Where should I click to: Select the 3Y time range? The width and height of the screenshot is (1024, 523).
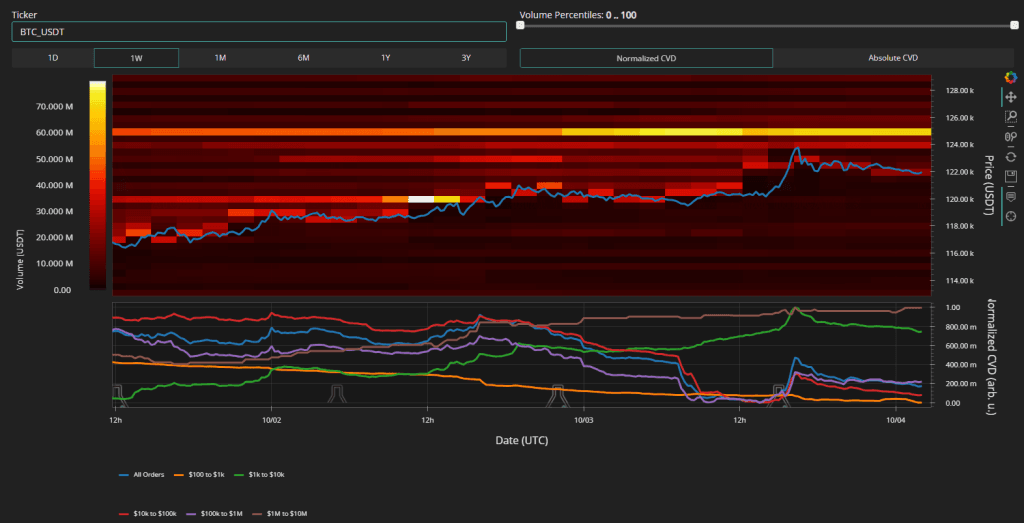466,58
